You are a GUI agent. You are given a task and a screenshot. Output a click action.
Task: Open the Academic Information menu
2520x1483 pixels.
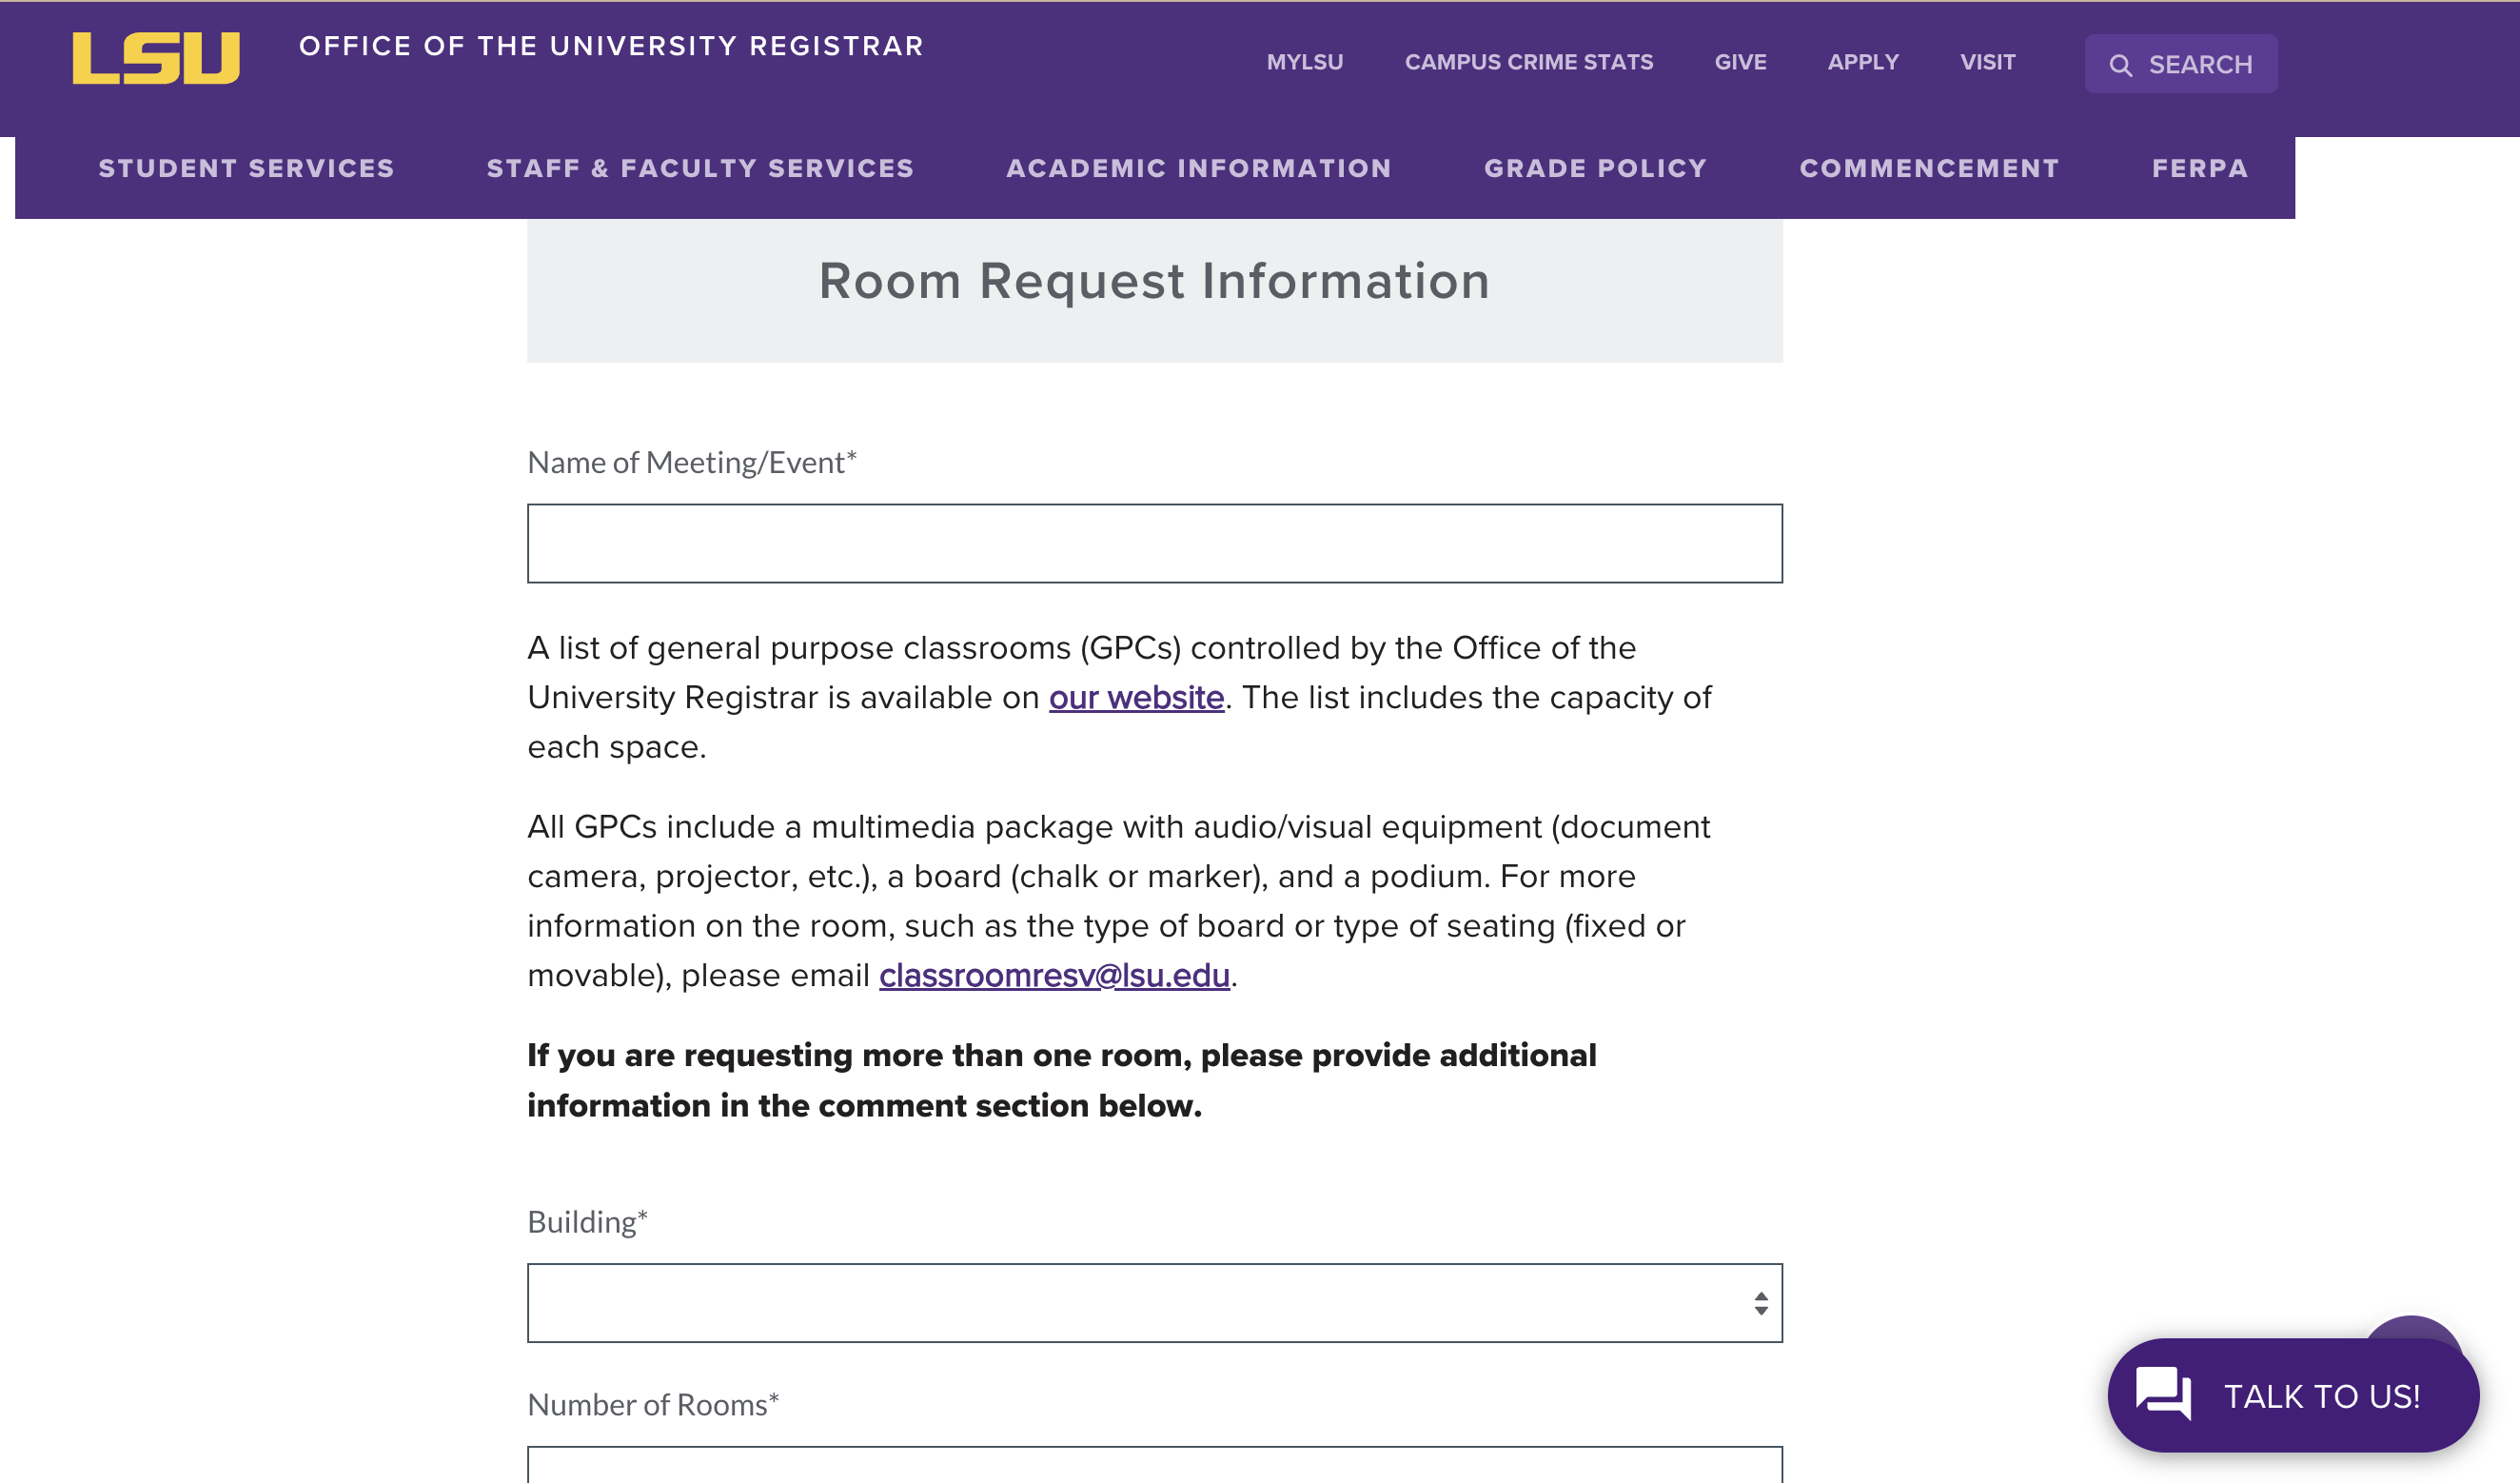click(x=1198, y=168)
